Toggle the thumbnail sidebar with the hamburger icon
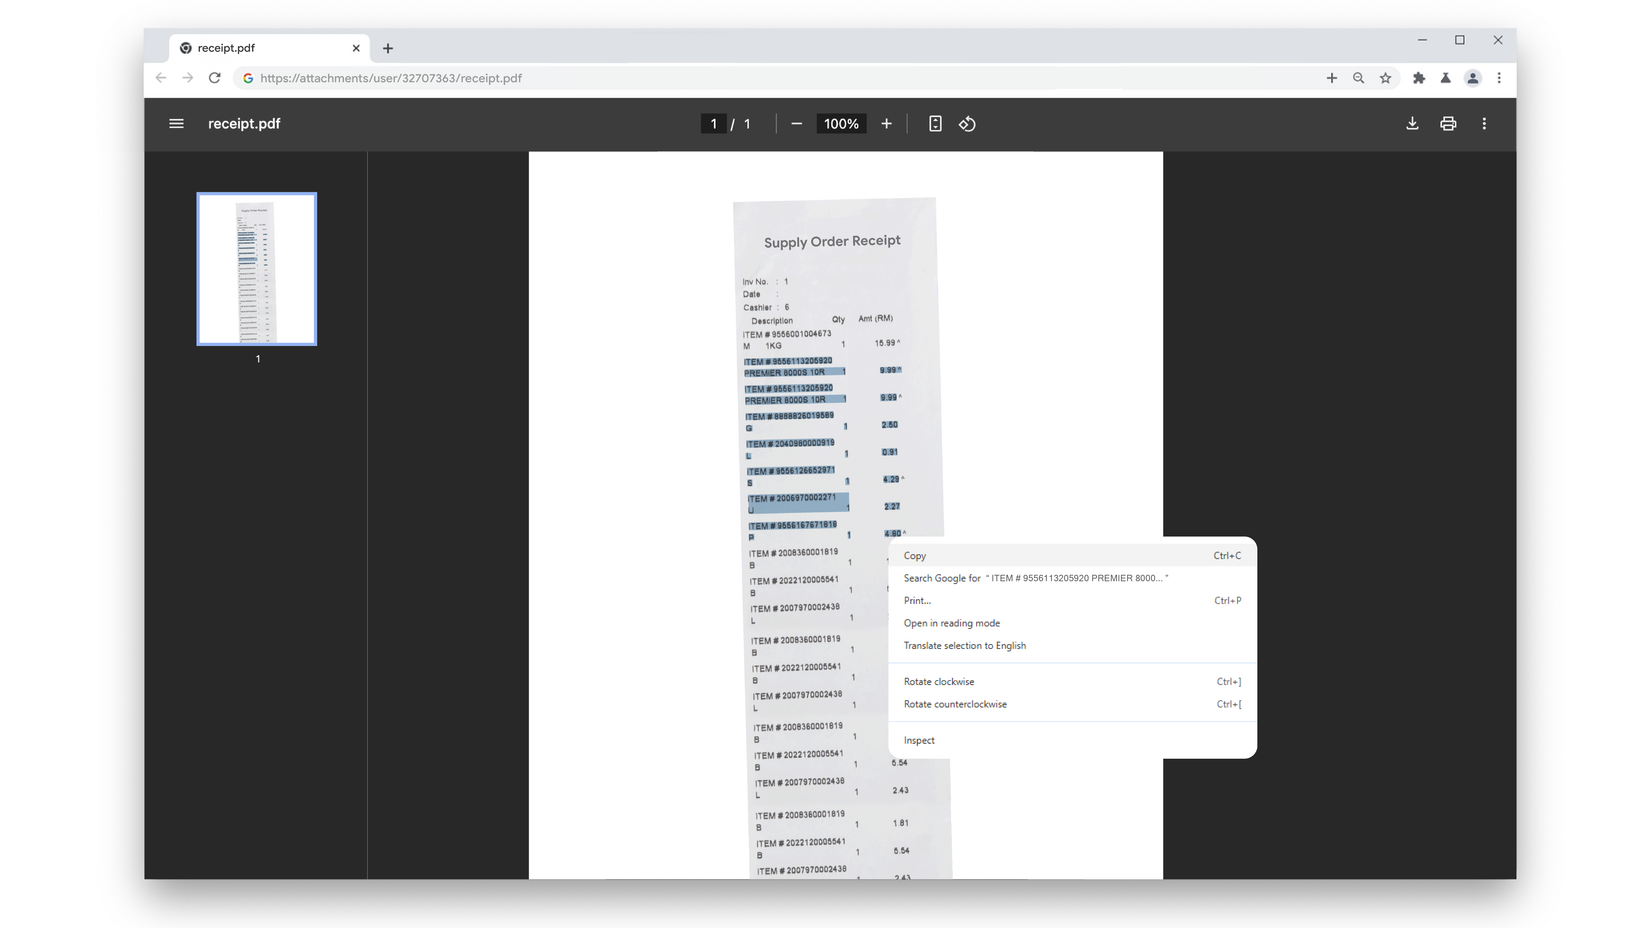Viewport: 1650px width, 928px height. point(176,123)
